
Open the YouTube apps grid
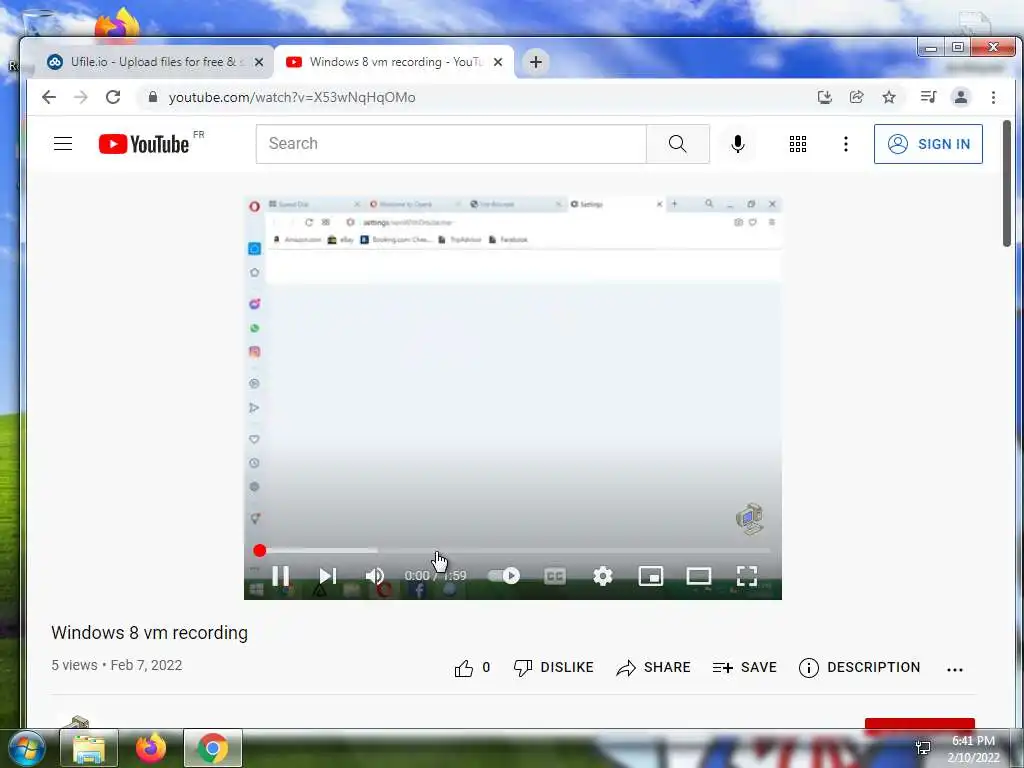(797, 144)
